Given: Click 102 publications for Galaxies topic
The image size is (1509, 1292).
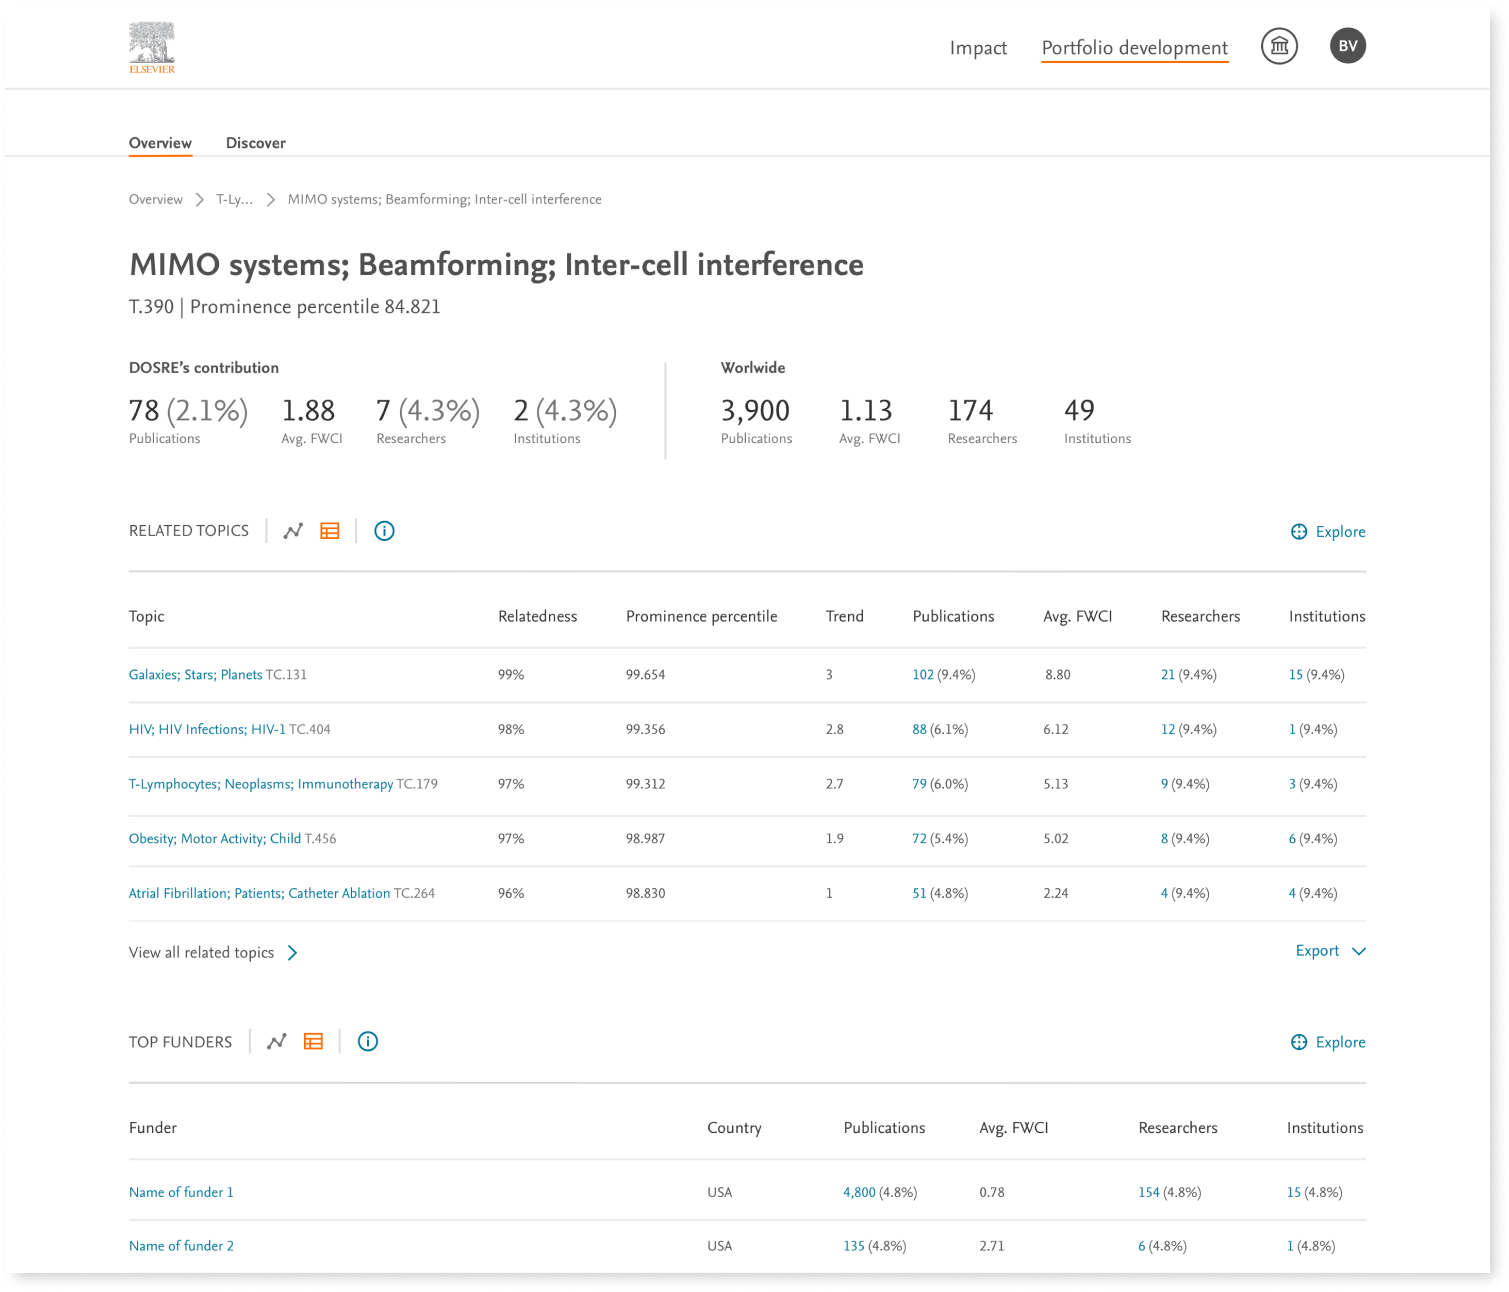Looking at the screenshot, I should pos(923,675).
